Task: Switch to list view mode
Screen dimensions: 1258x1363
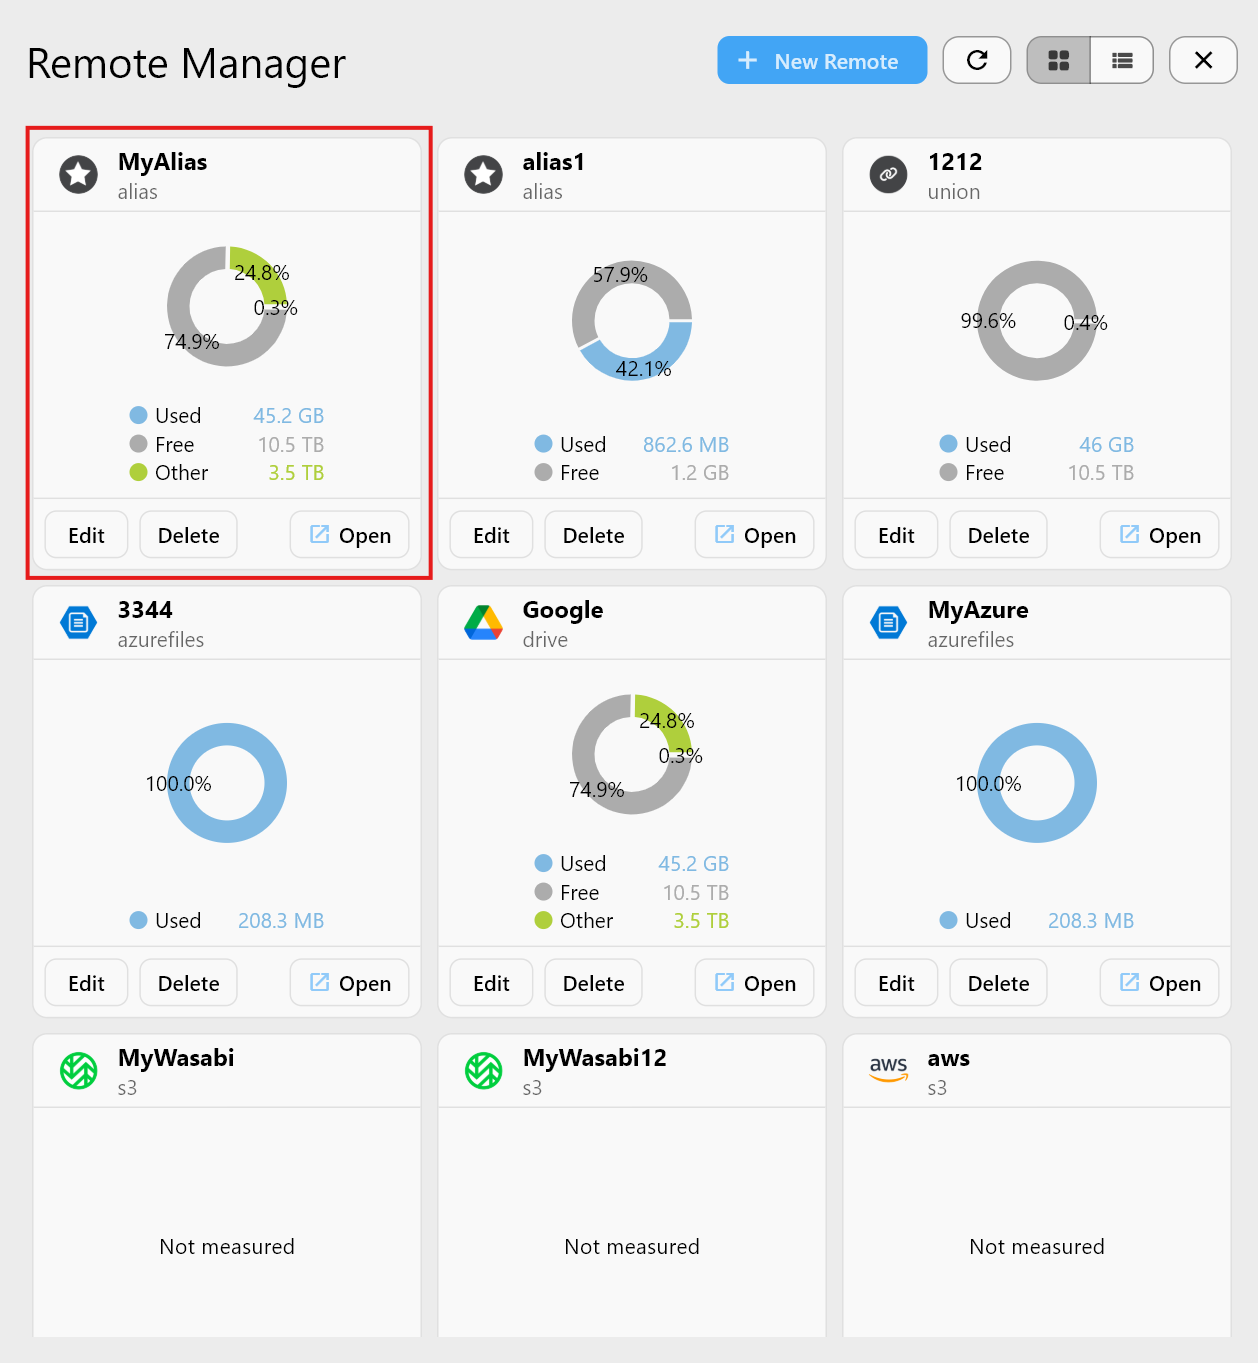Action: pyautogui.click(x=1121, y=60)
